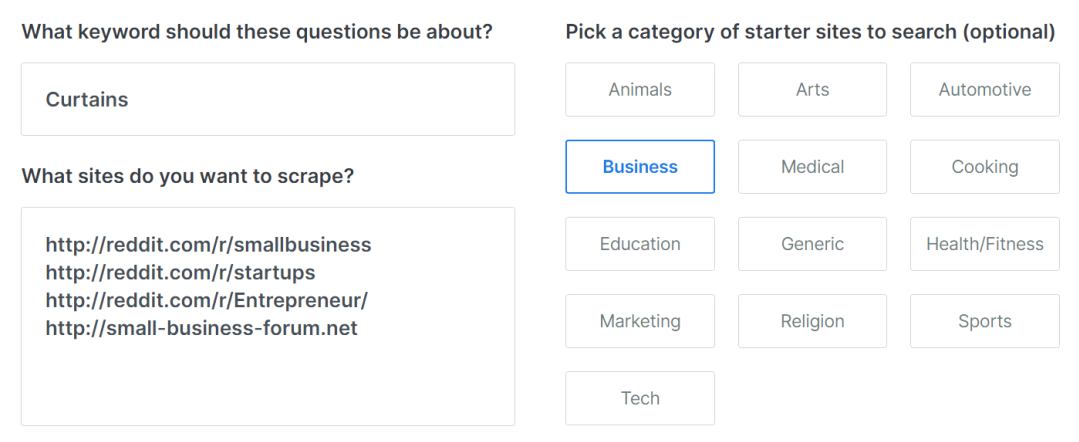Select the Marketing category
1079x442 pixels.
coord(640,321)
